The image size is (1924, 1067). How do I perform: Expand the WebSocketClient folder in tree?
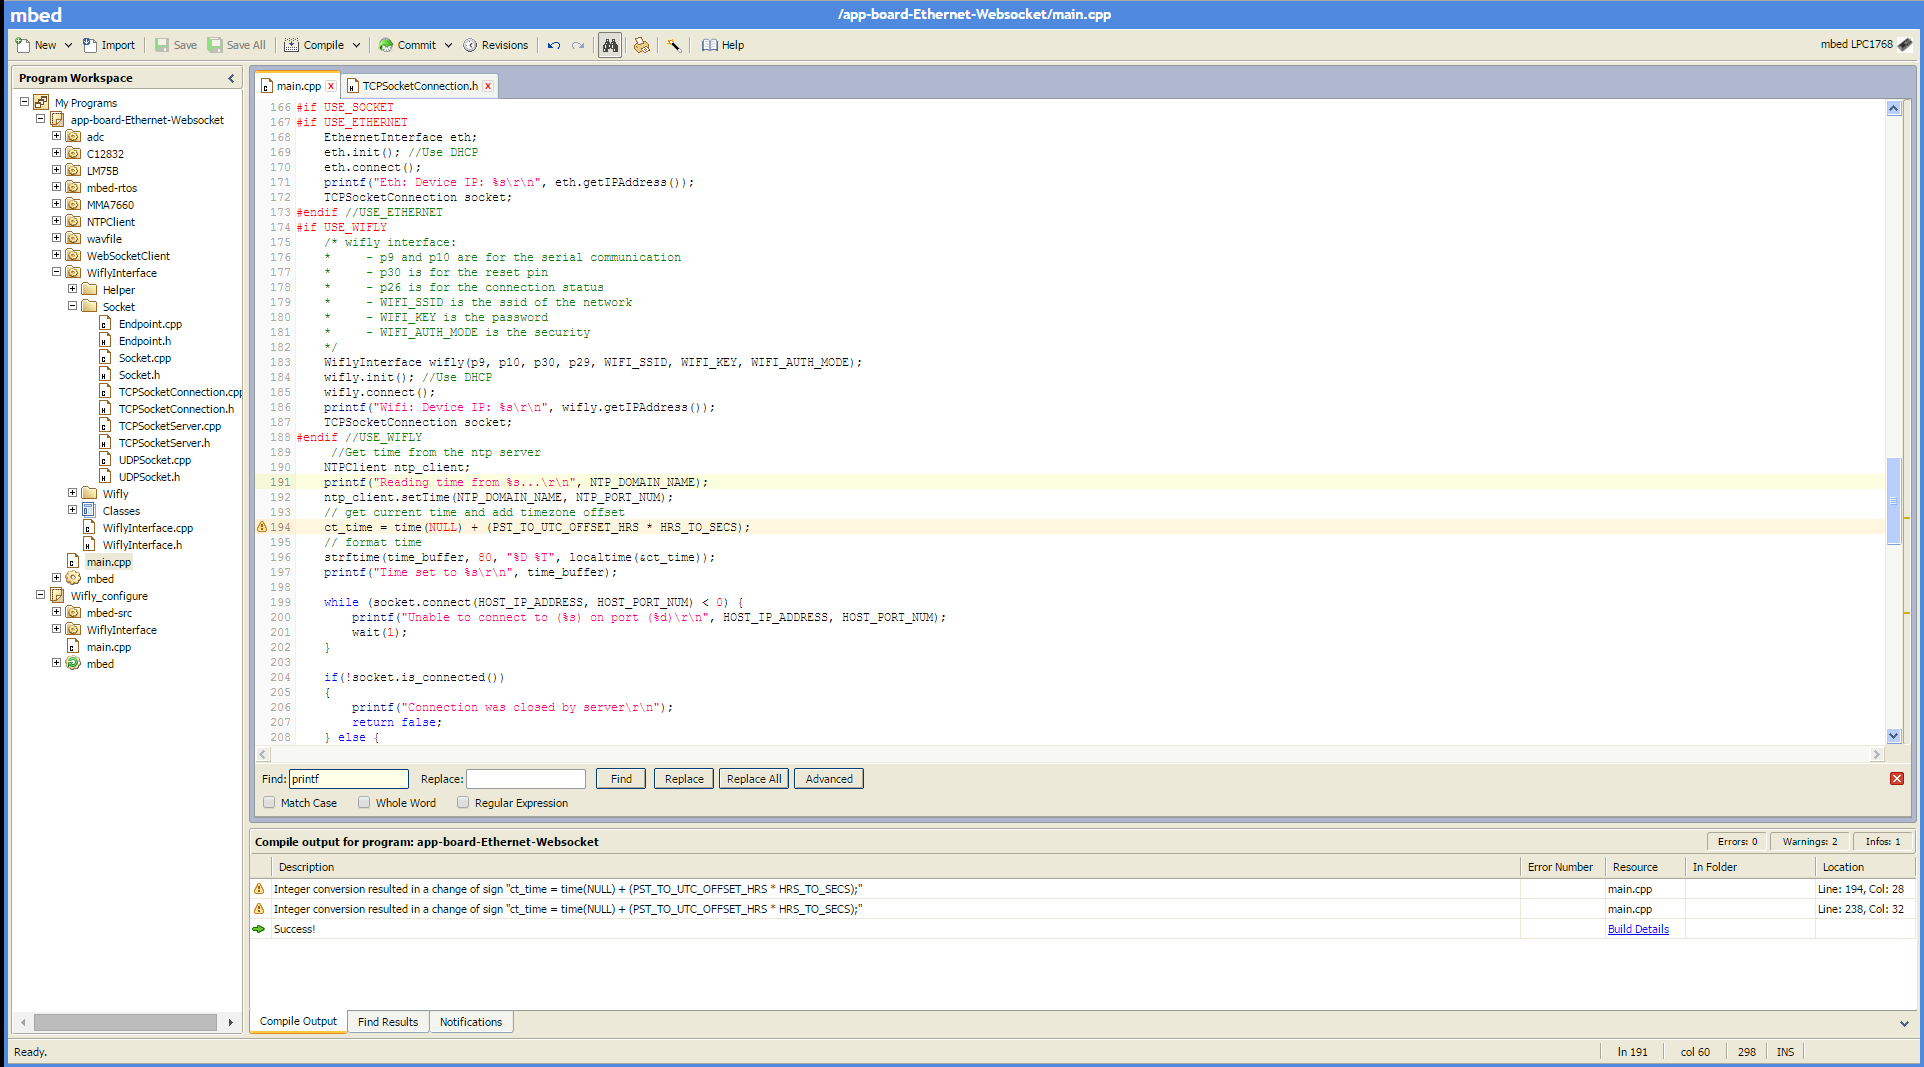tap(57, 255)
